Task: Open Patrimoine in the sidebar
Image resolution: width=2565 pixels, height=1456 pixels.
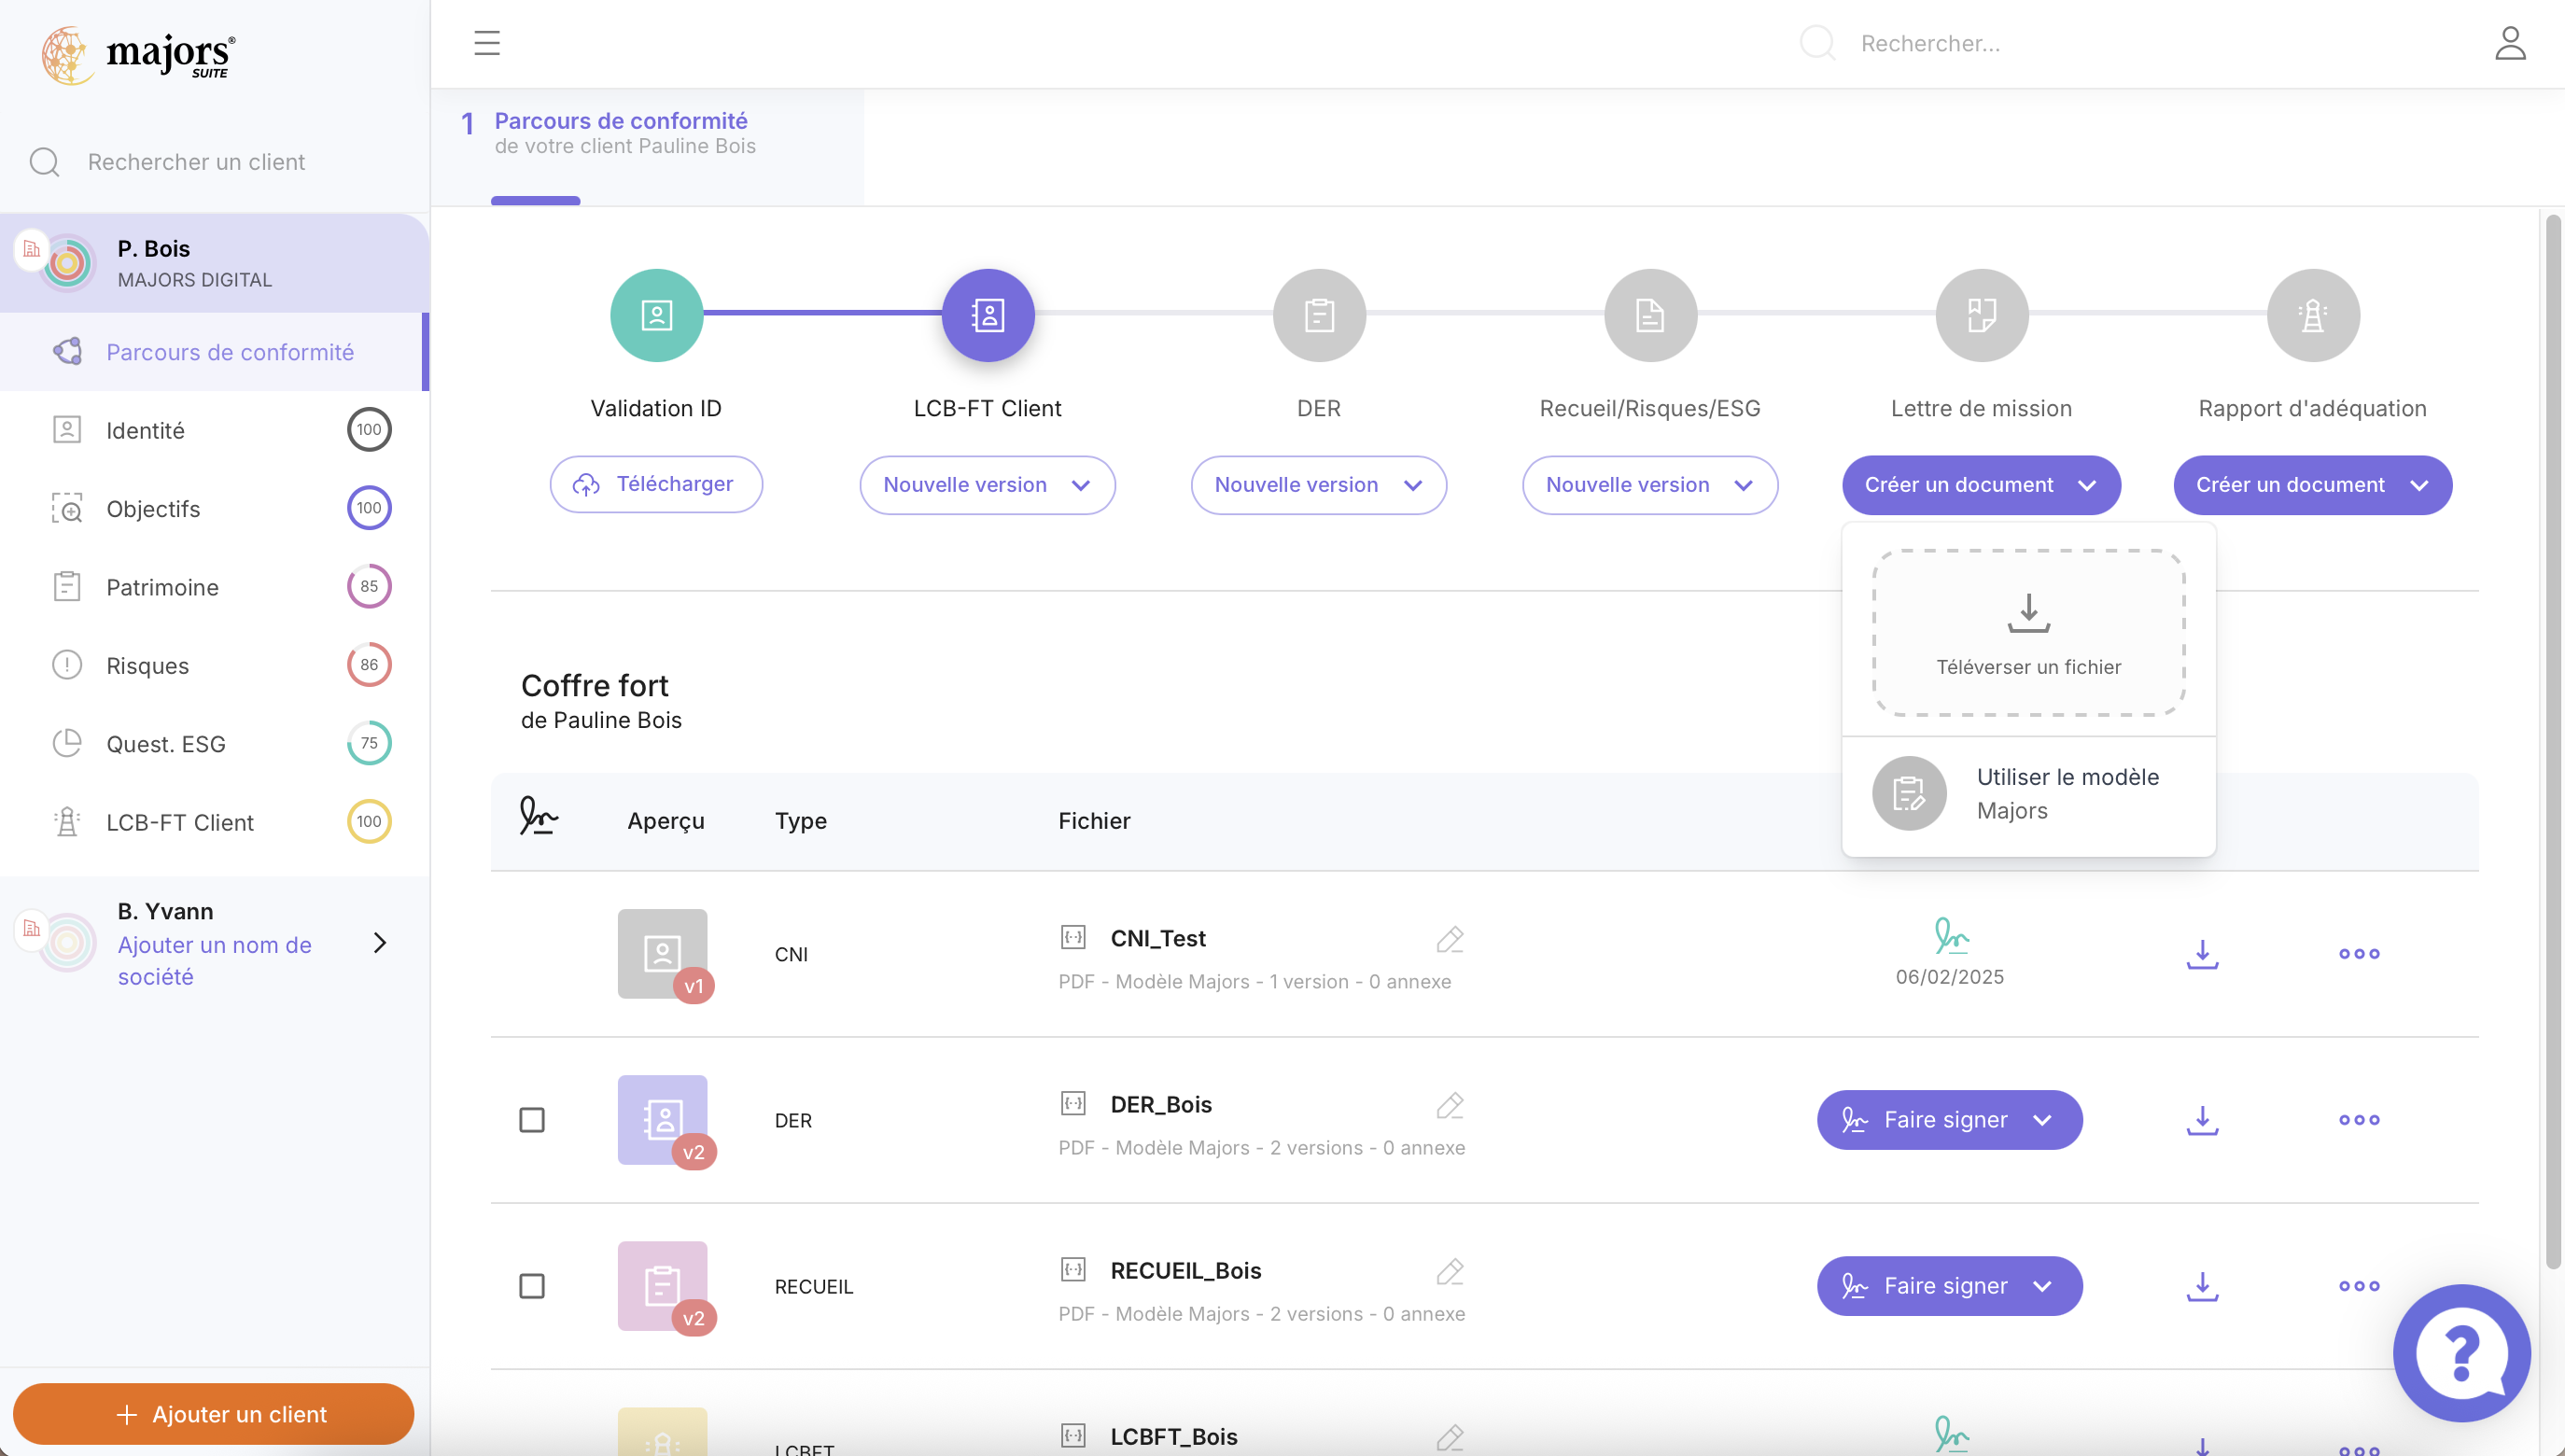Action: tap(162, 587)
